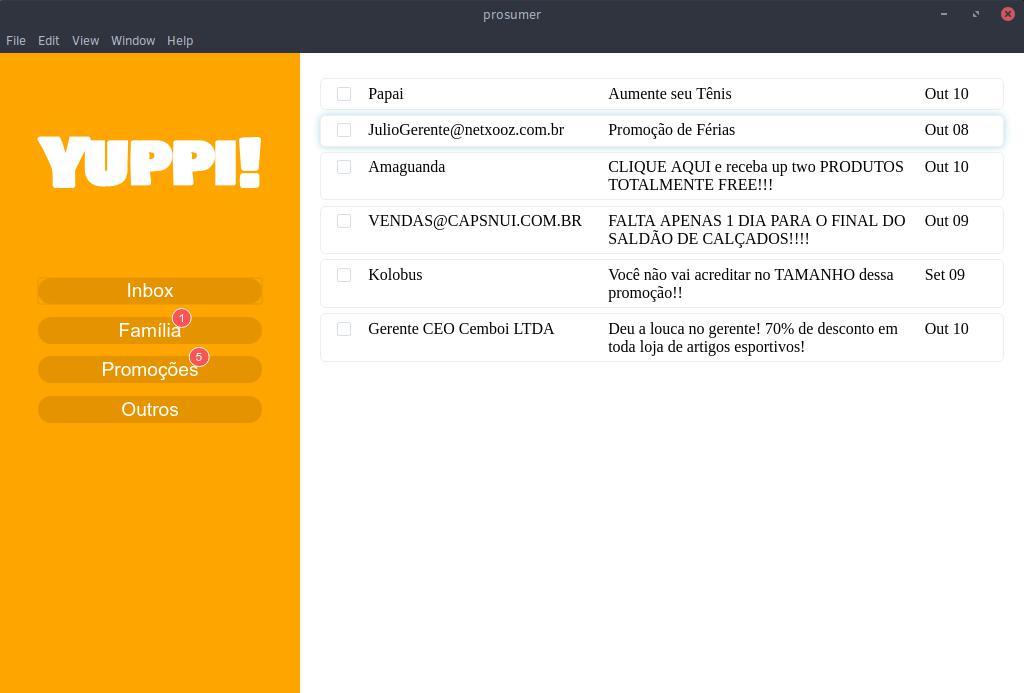Click Out 10 date on Gerente CEO row
1024x693 pixels.
coord(946,329)
